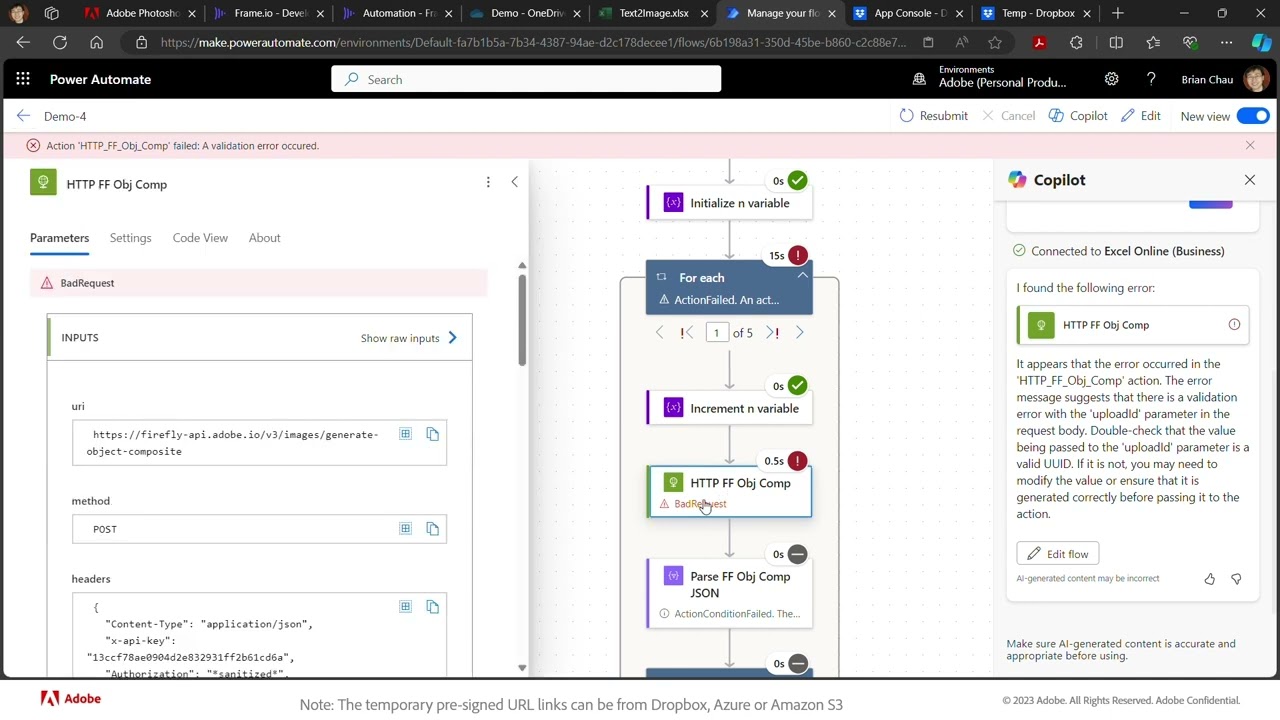Click the For each loop header
Viewport: 1280px width, 720px height.
coord(729,288)
